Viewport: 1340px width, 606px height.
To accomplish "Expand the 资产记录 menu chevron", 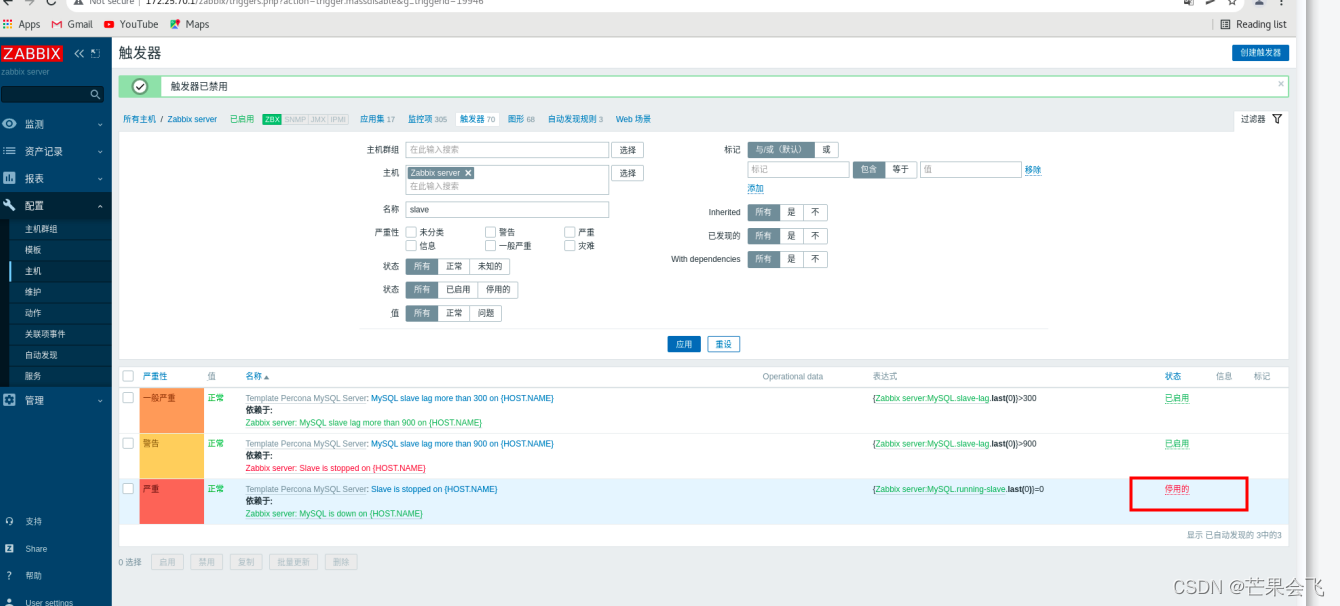I will pyautogui.click(x=100, y=152).
